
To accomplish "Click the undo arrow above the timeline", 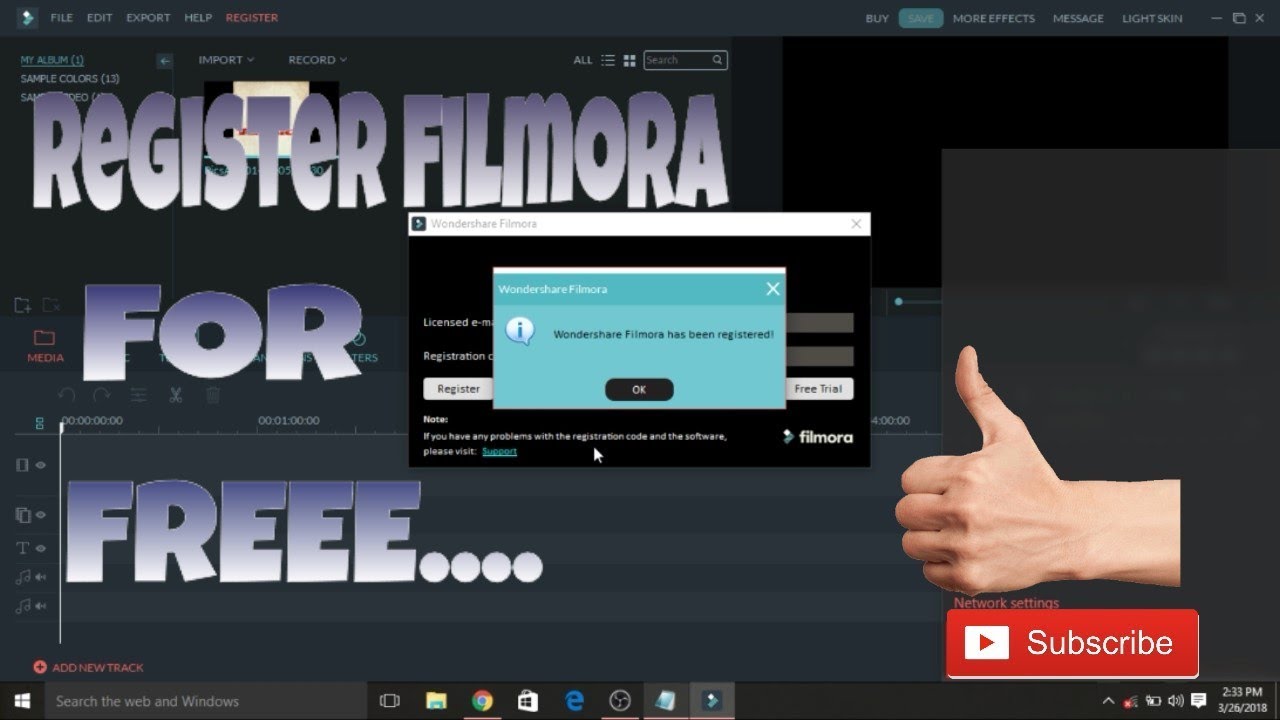I will 67,395.
